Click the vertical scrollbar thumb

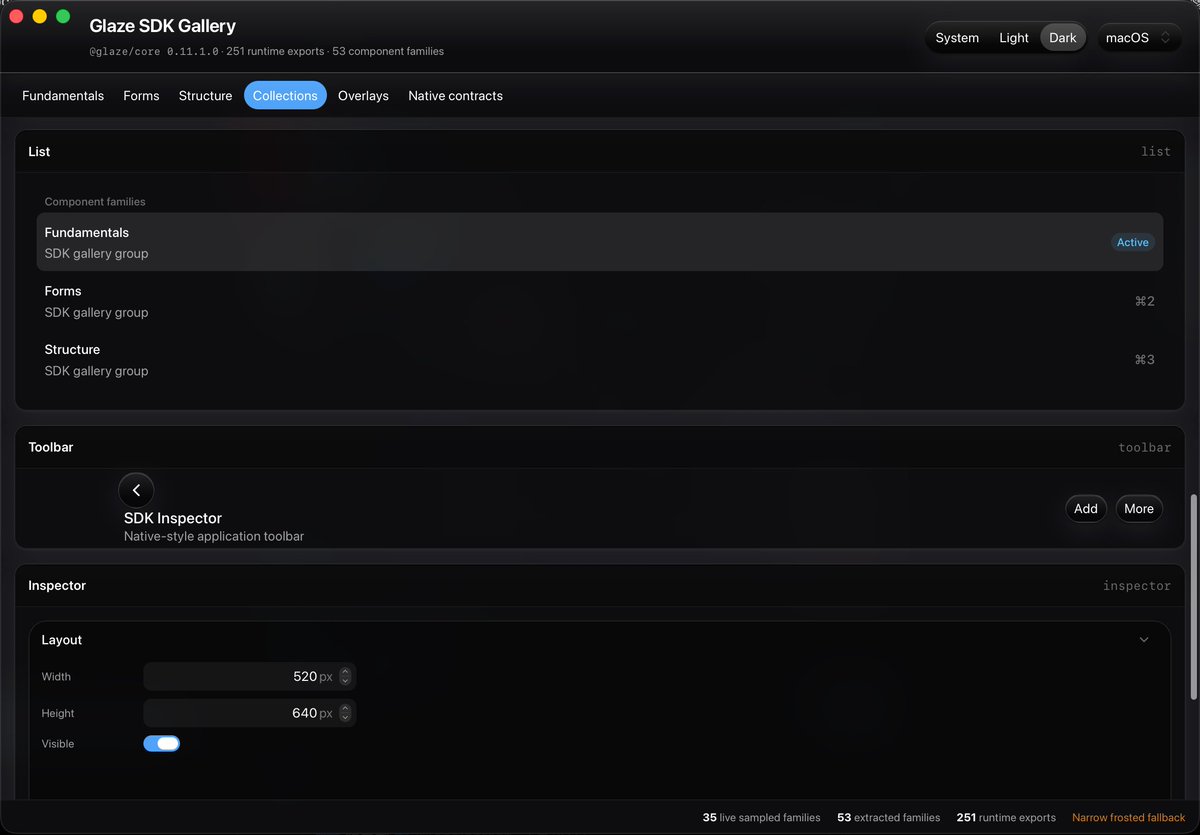click(x=1192, y=597)
